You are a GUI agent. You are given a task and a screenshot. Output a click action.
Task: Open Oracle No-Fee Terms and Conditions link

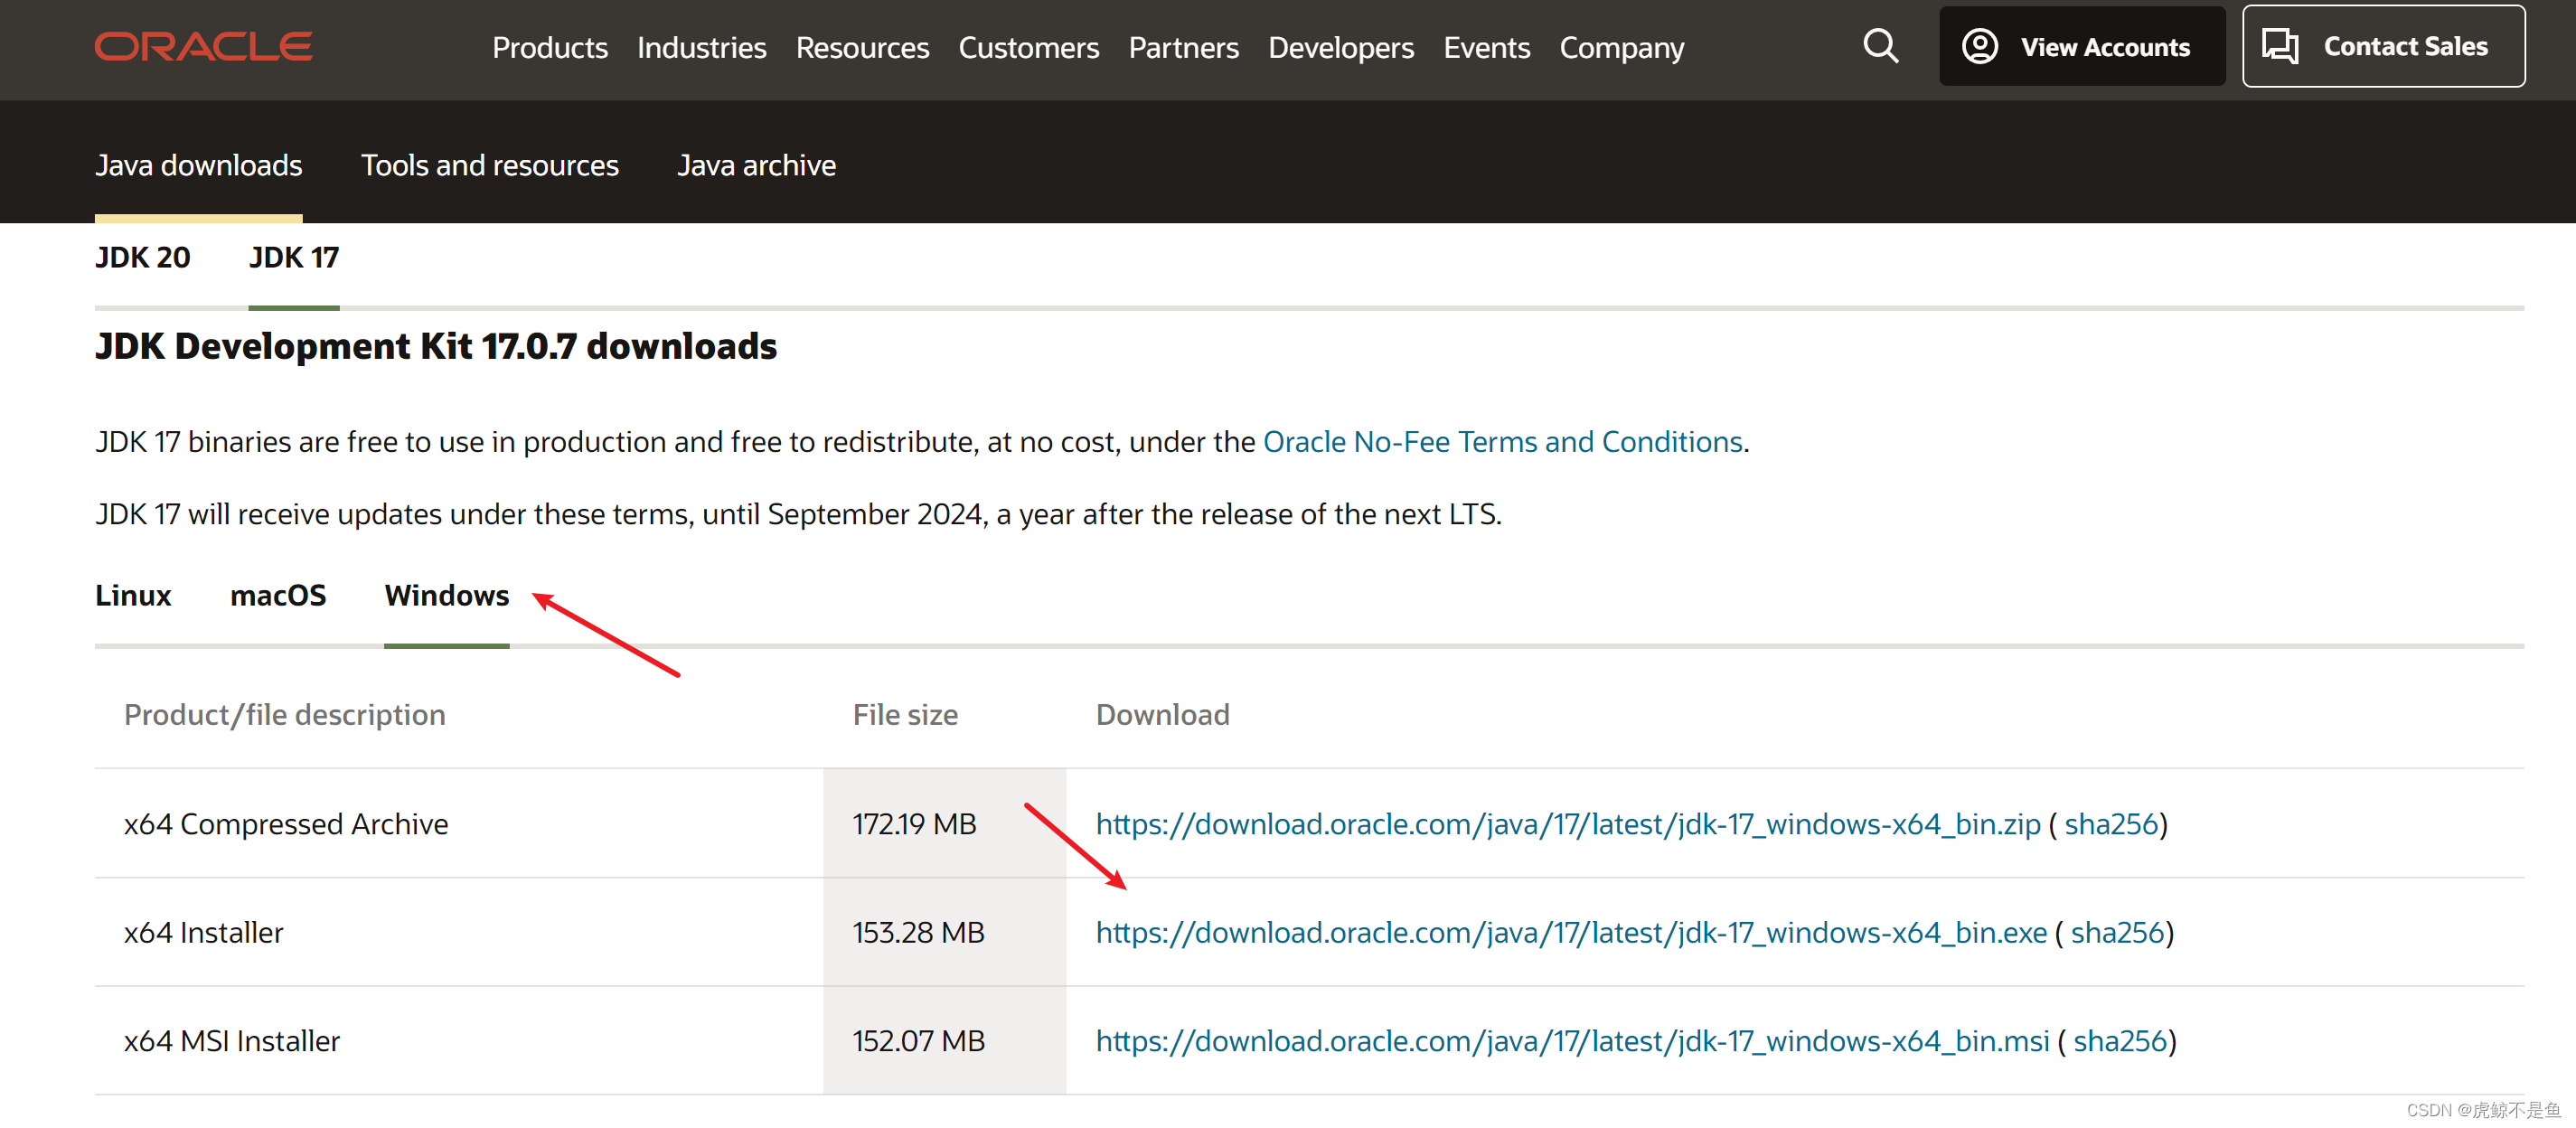pyautogui.click(x=1502, y=442)
